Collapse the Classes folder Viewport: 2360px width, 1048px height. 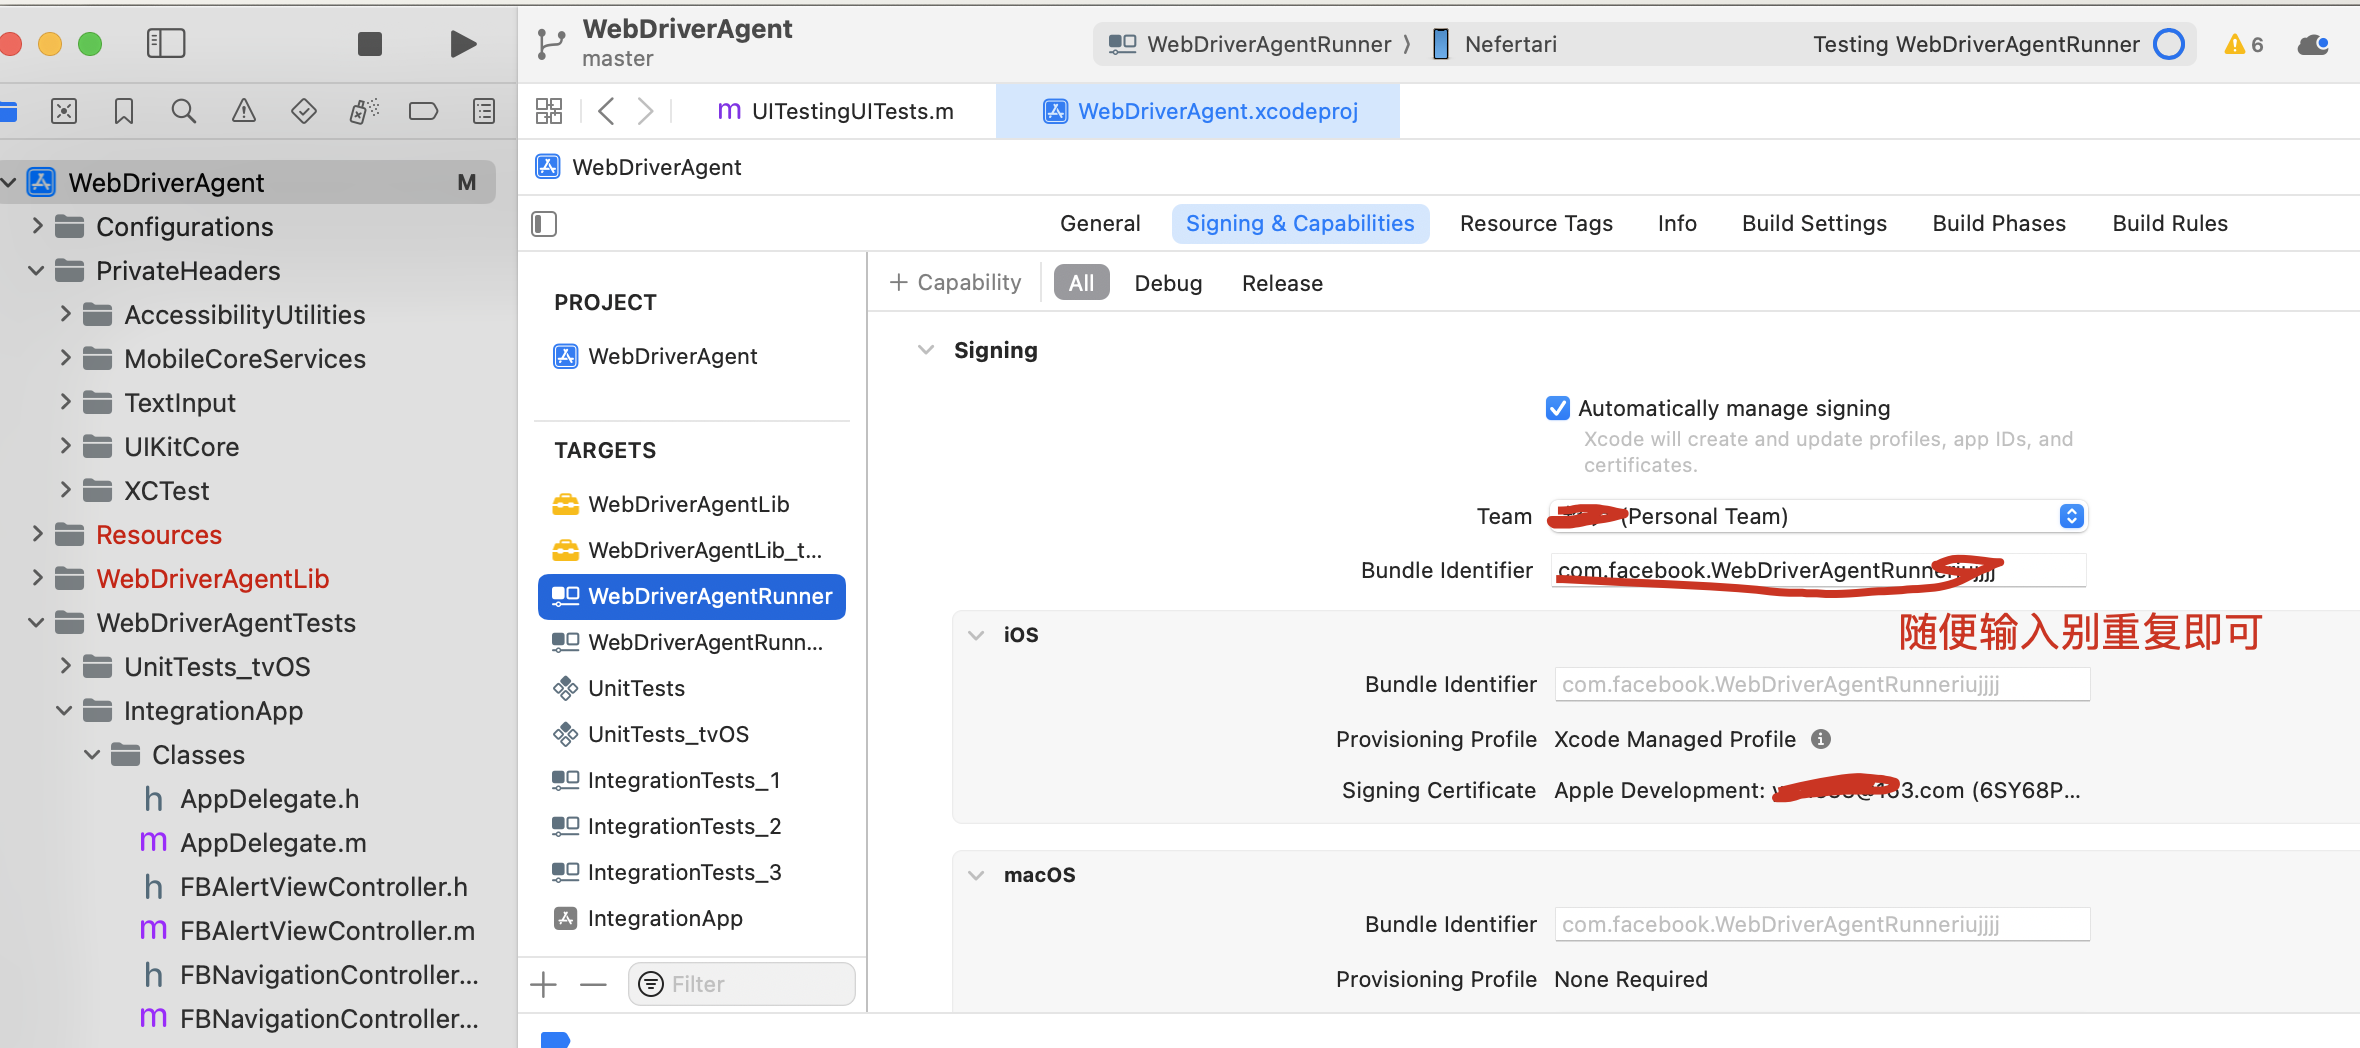(x=92, y=755)
